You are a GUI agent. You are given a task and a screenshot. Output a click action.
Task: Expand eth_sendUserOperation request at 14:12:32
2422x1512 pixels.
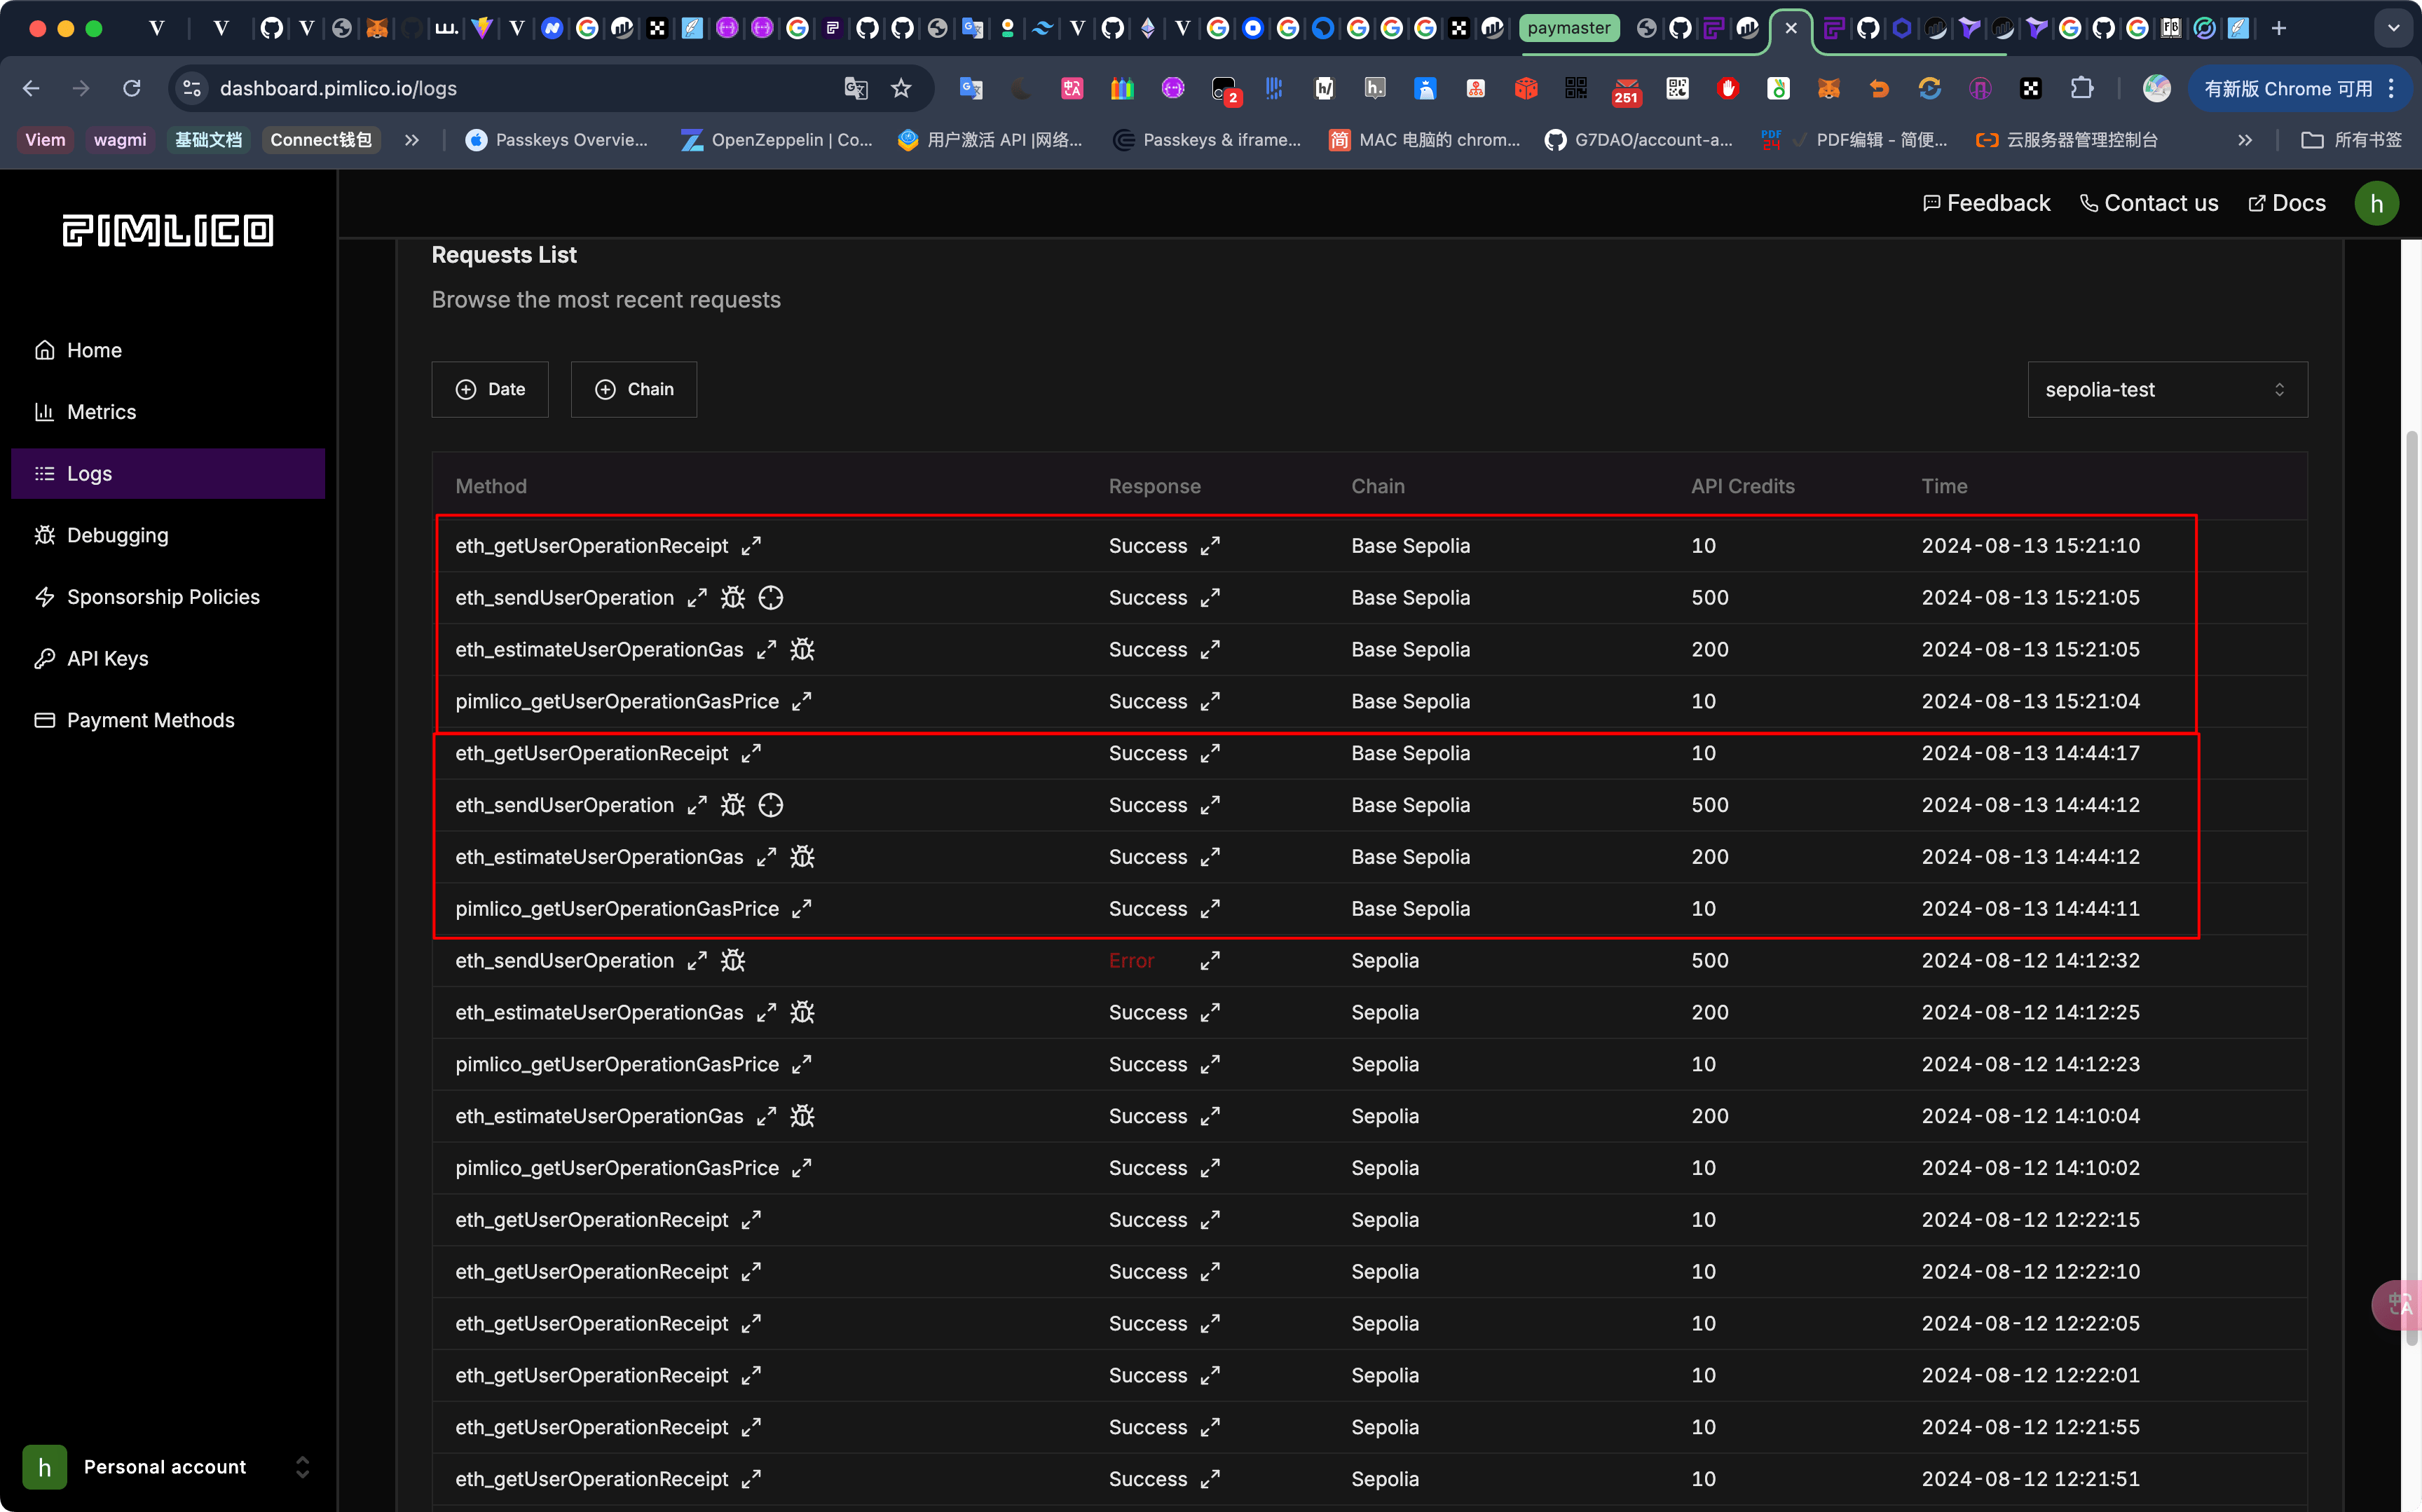tap(697, 961)
